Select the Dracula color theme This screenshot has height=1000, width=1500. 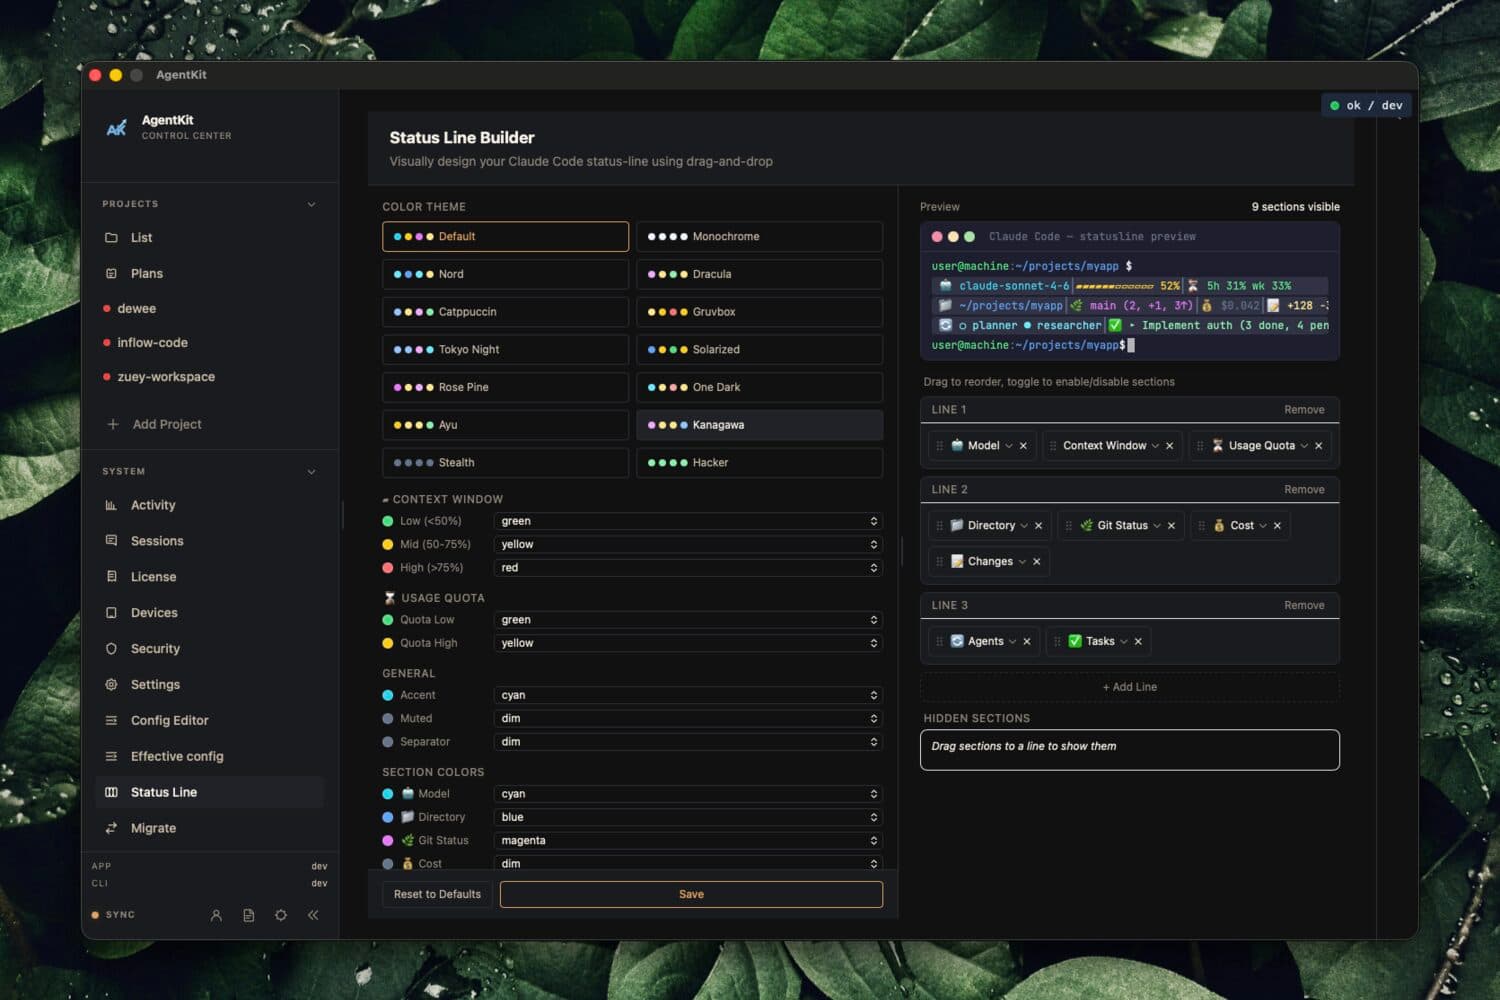coord(759,274)
